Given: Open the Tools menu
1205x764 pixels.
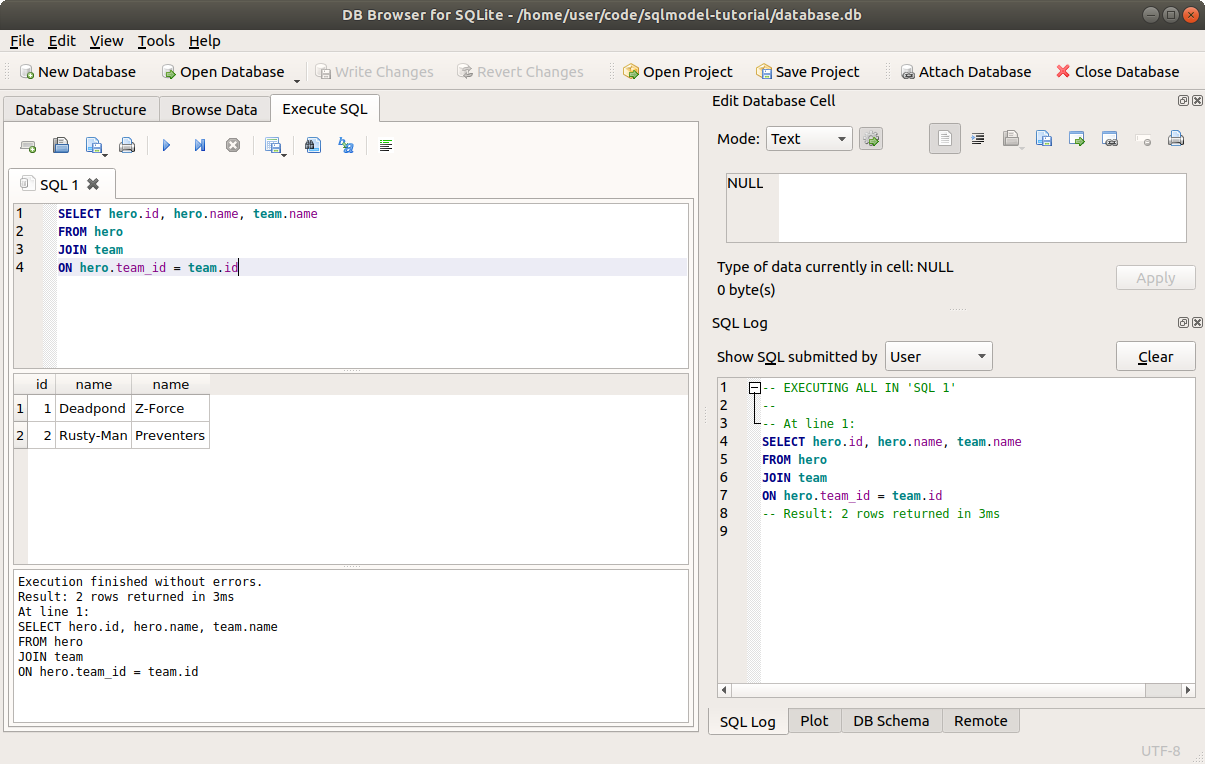Looking at the screenshot, I should [156, 41].
